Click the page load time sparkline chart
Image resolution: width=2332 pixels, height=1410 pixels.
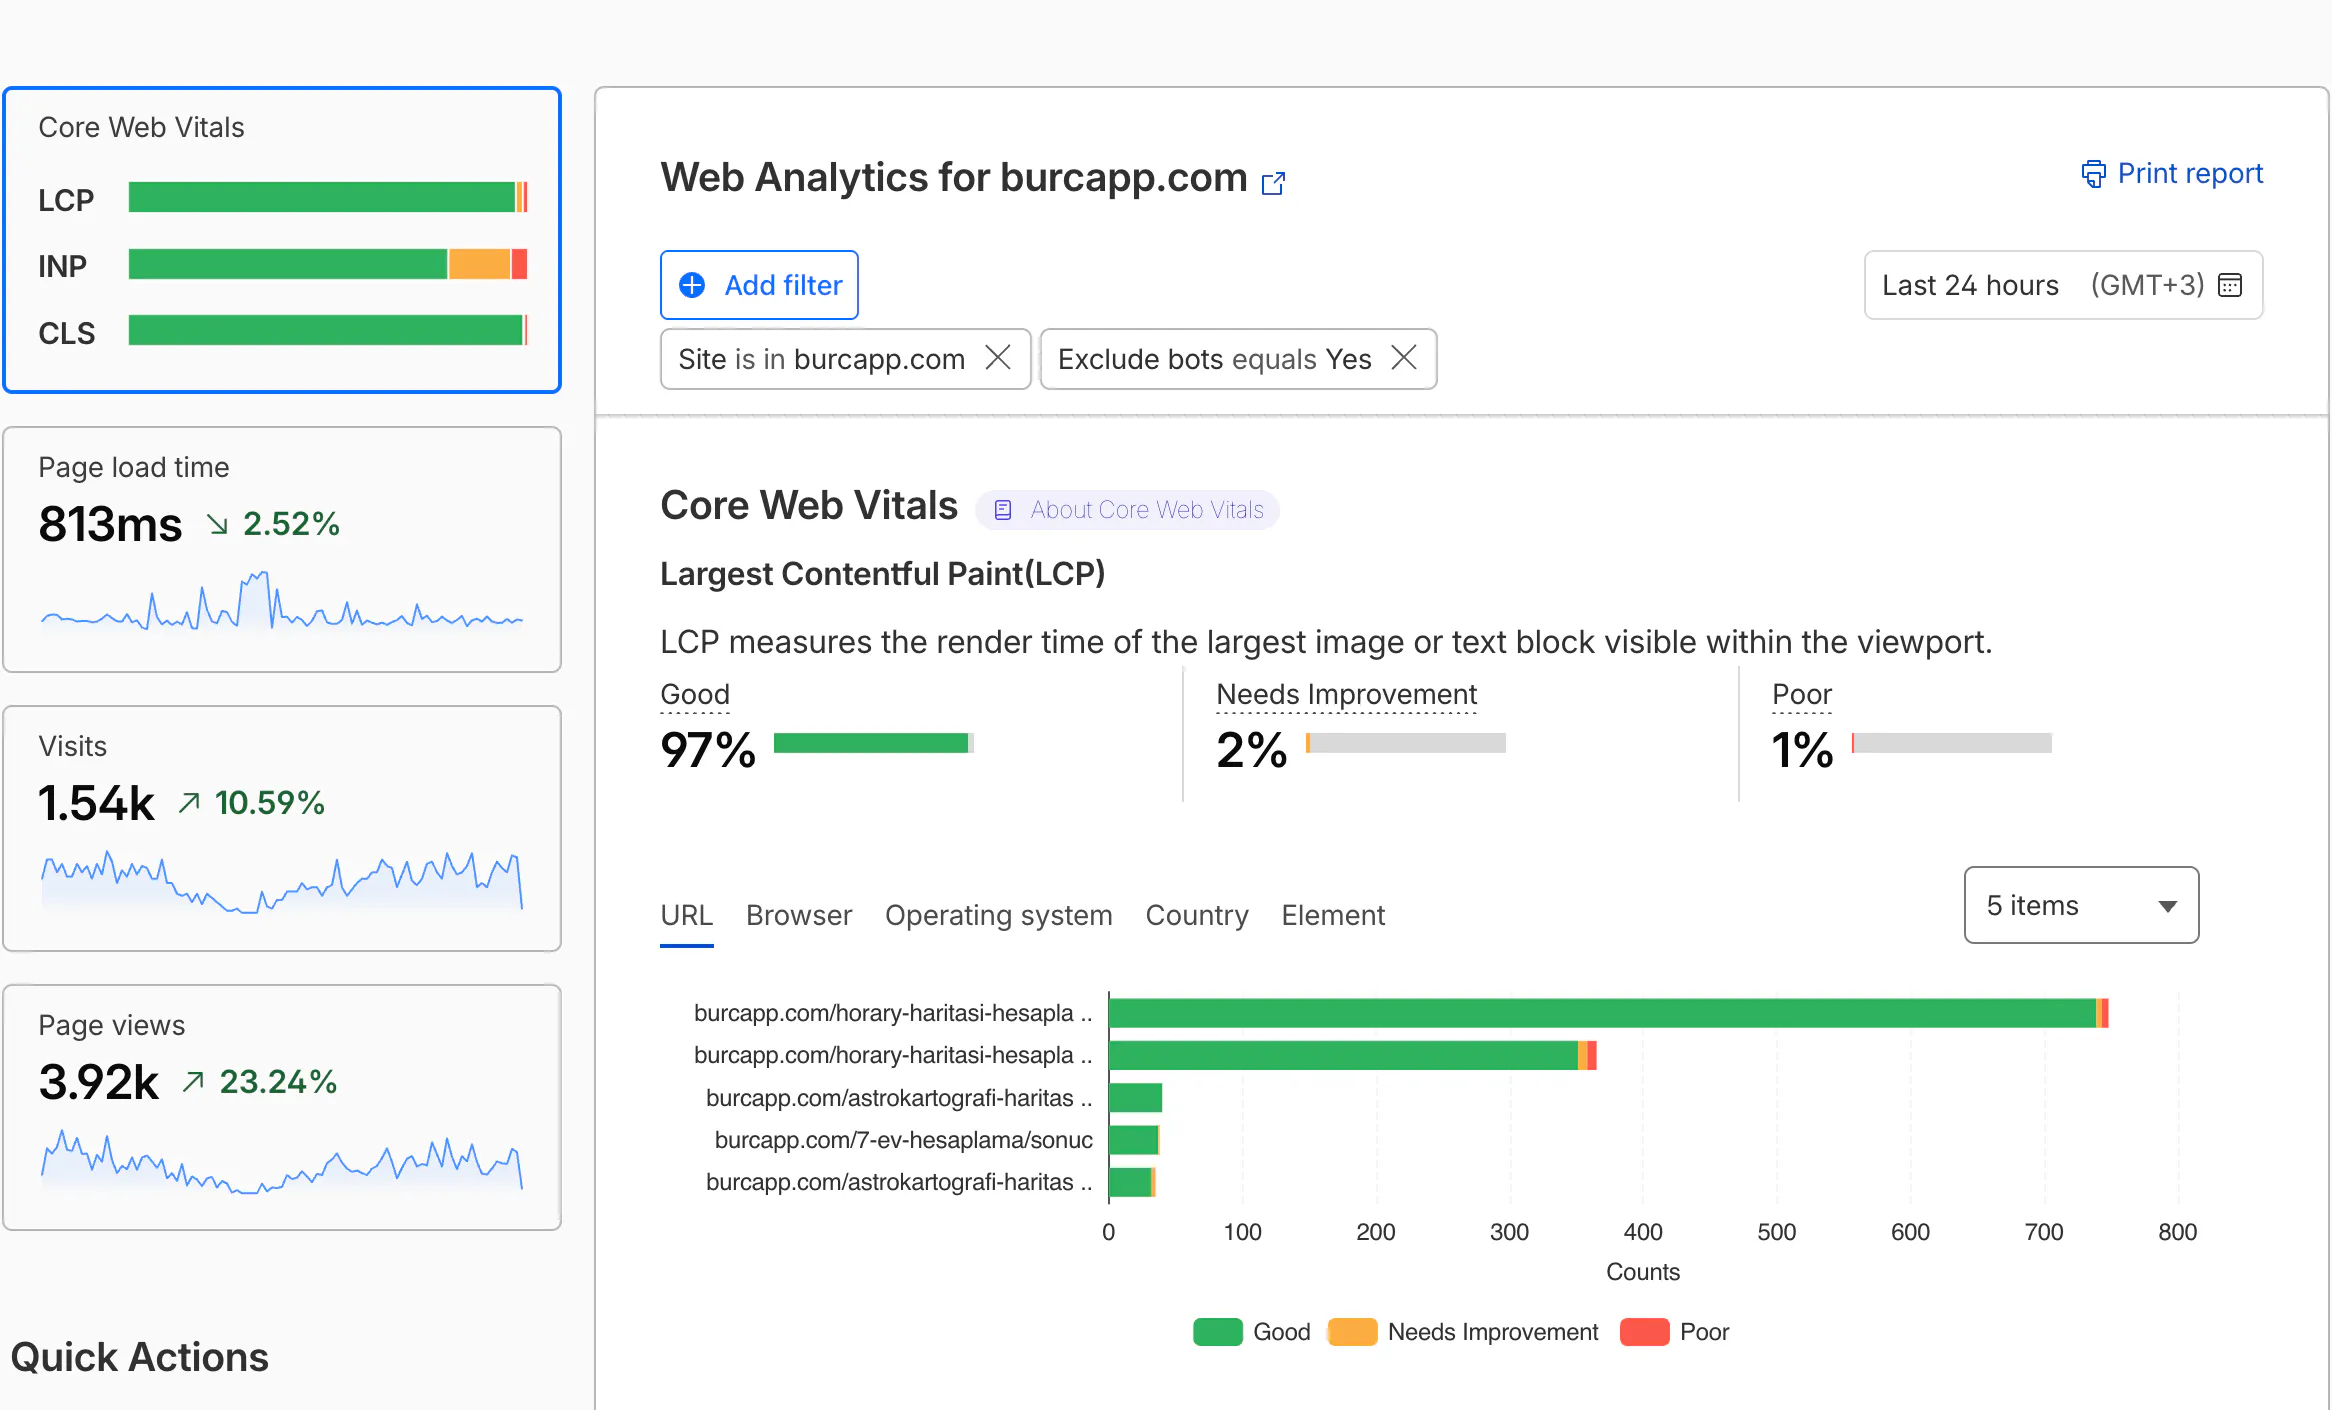(x=282, y=600)
